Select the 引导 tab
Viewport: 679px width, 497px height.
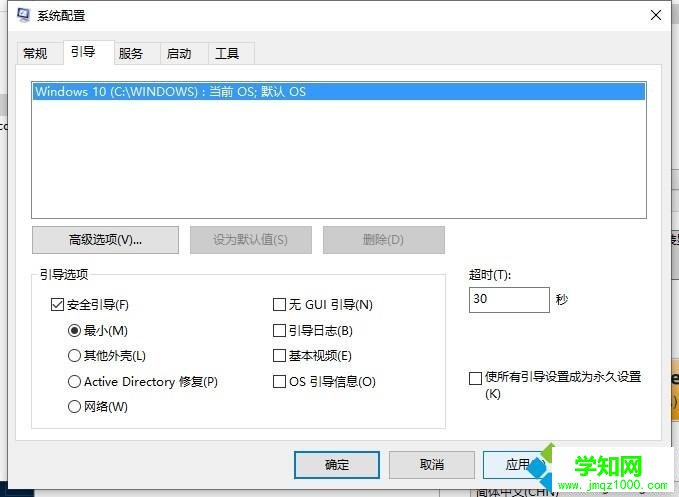(89, 52)
